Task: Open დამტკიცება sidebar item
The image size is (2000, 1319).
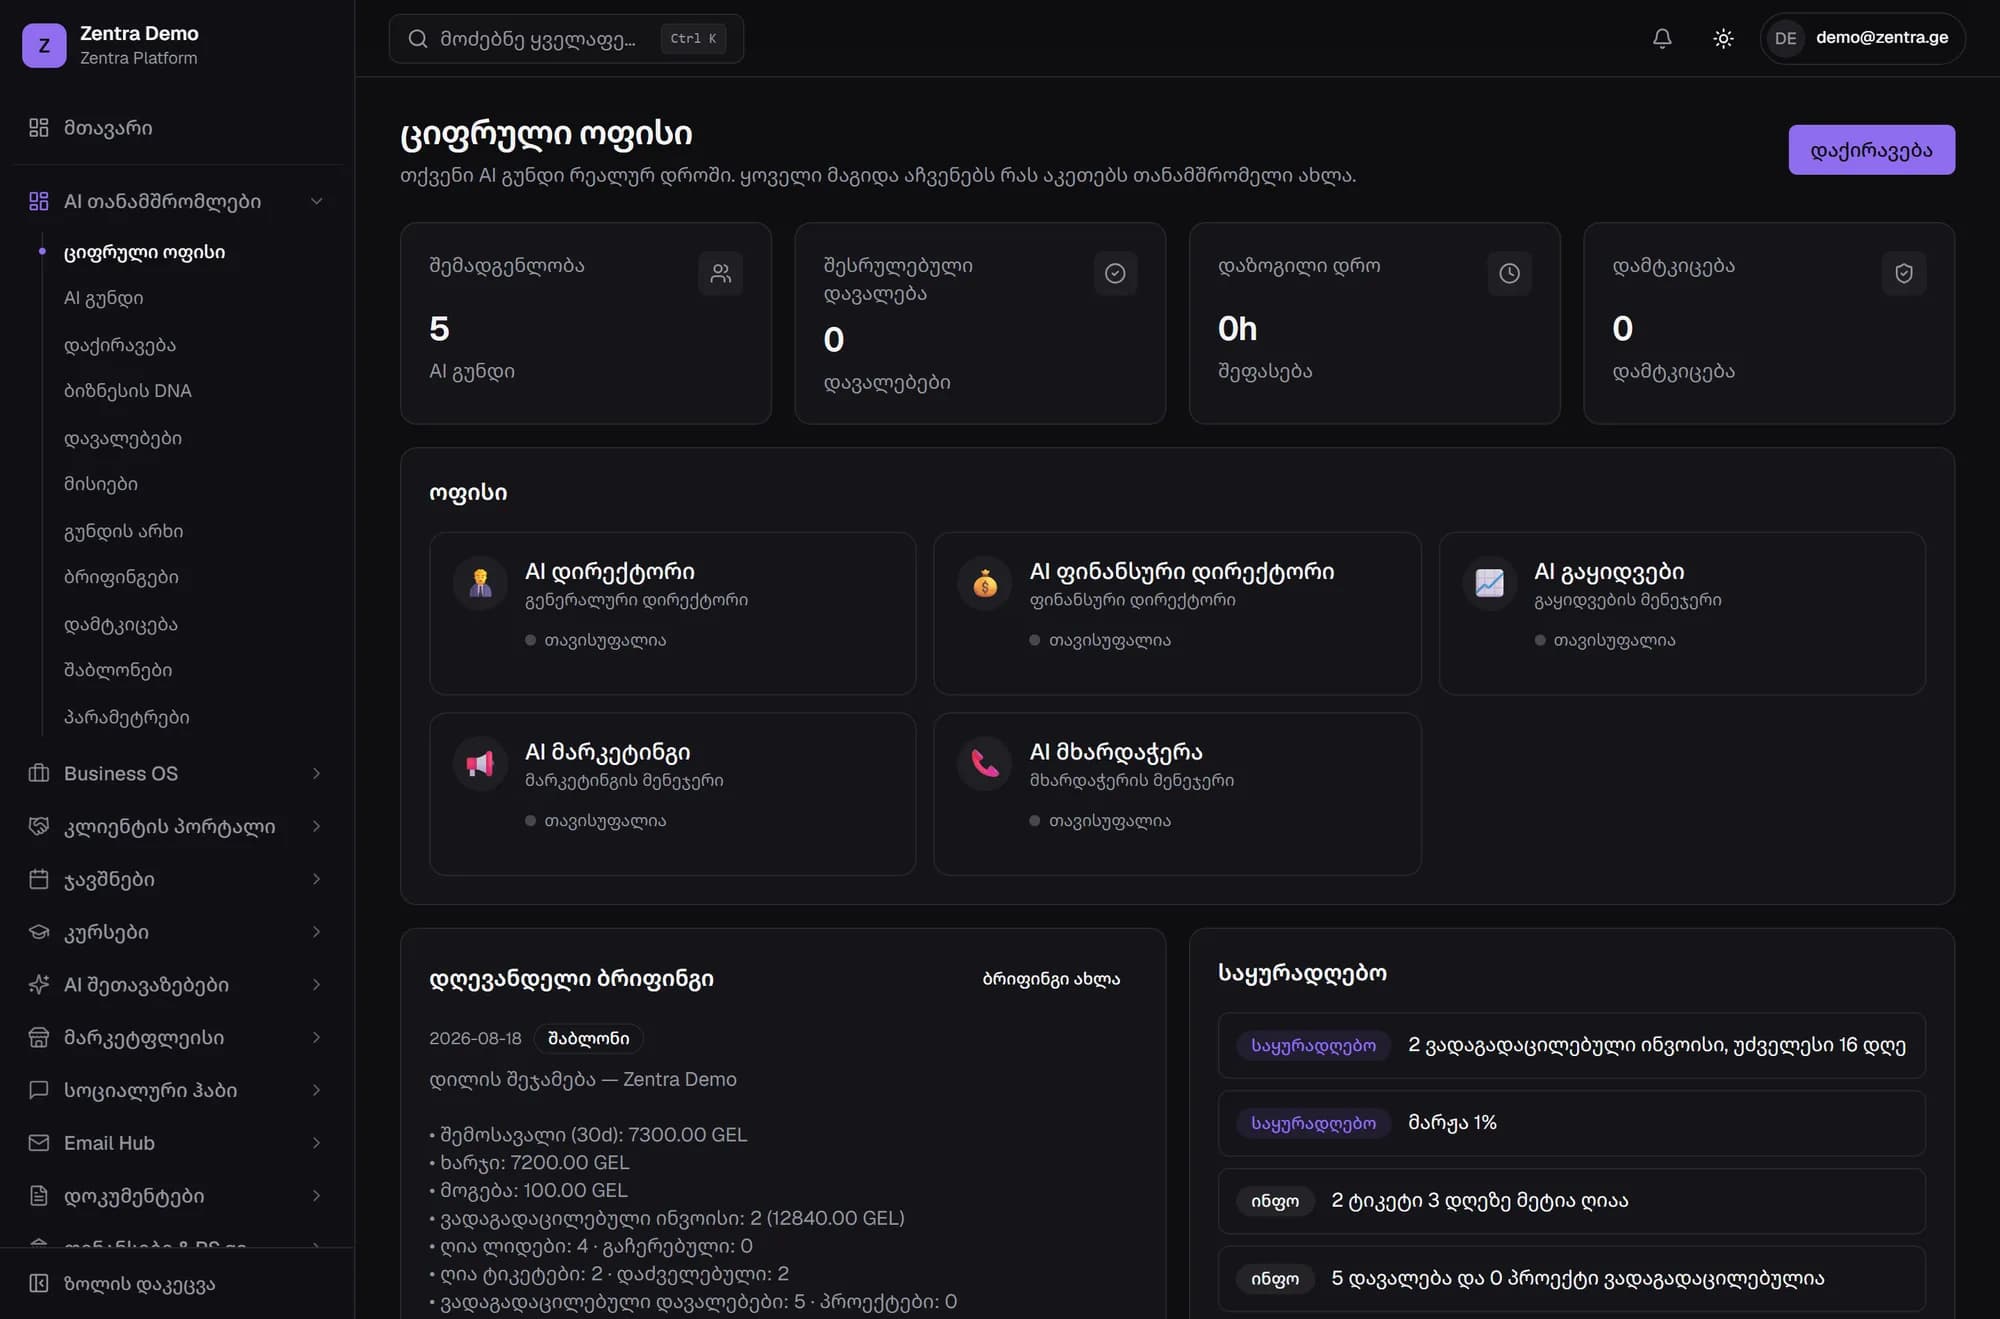Action: point(121,624)
